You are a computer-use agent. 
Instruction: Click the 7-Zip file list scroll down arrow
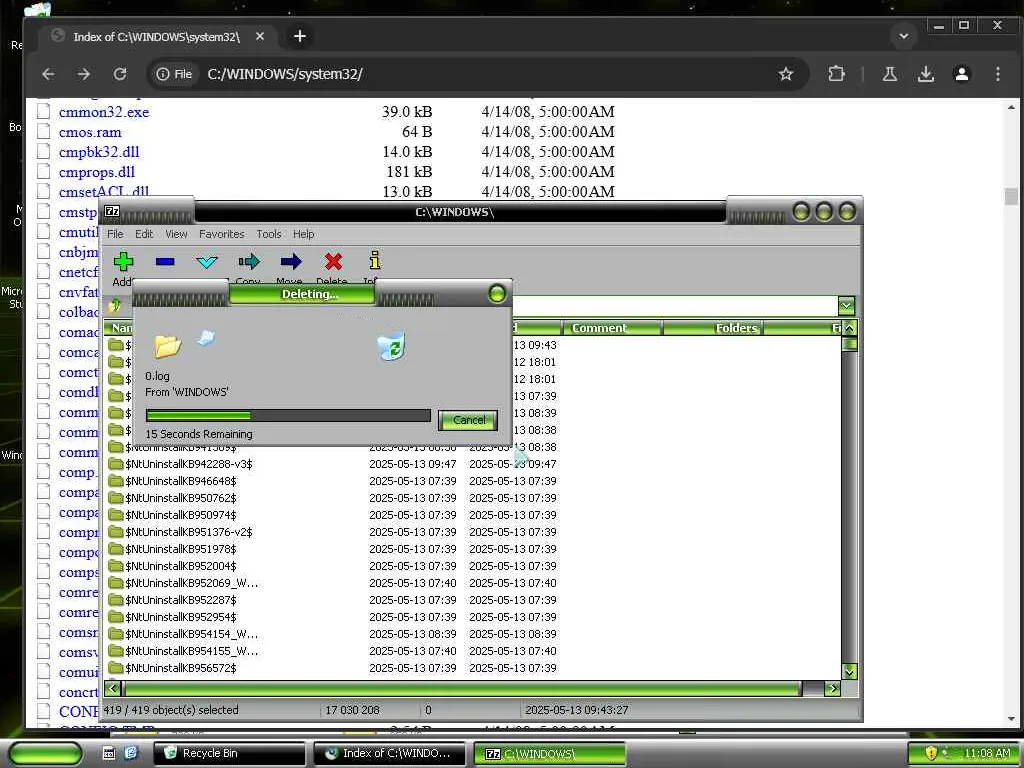(849, 671)
